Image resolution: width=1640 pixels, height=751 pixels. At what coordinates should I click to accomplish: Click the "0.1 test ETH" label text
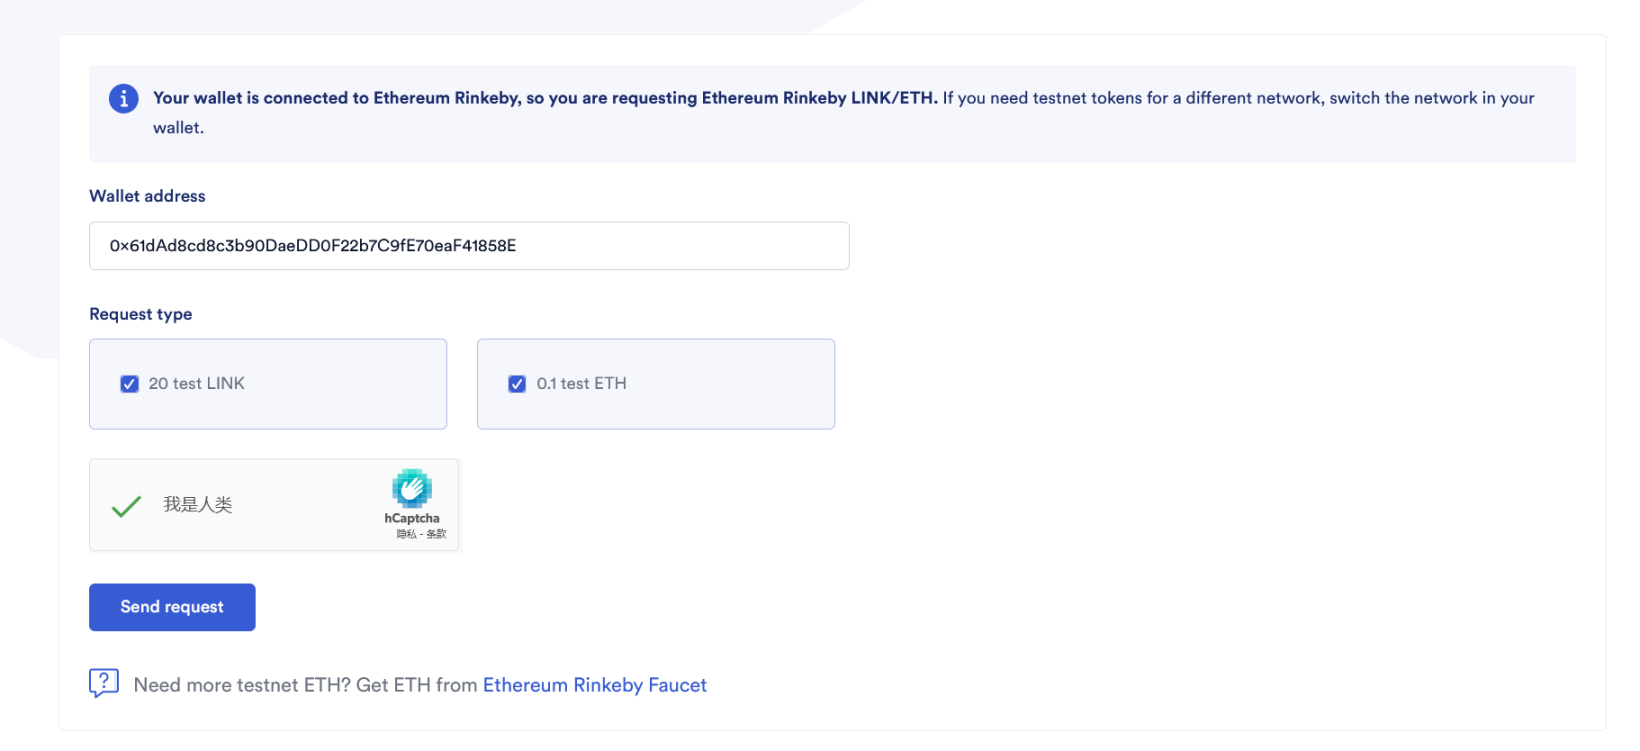click(x=581, y=384)
